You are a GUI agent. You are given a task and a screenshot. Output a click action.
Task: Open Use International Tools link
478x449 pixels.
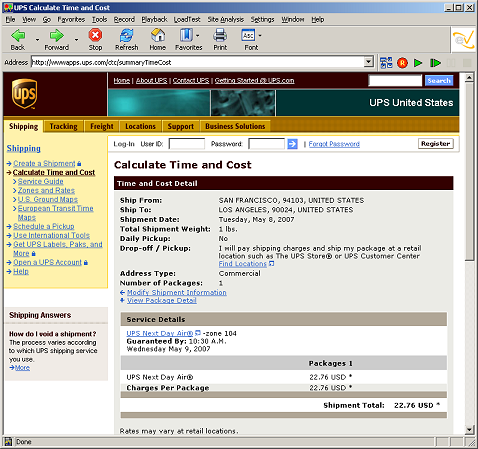pos(51,235)
